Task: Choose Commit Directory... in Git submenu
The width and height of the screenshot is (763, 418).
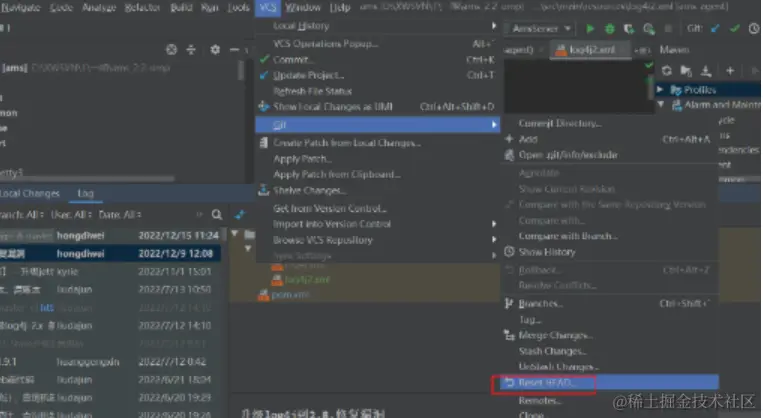Action: (610, 124)
